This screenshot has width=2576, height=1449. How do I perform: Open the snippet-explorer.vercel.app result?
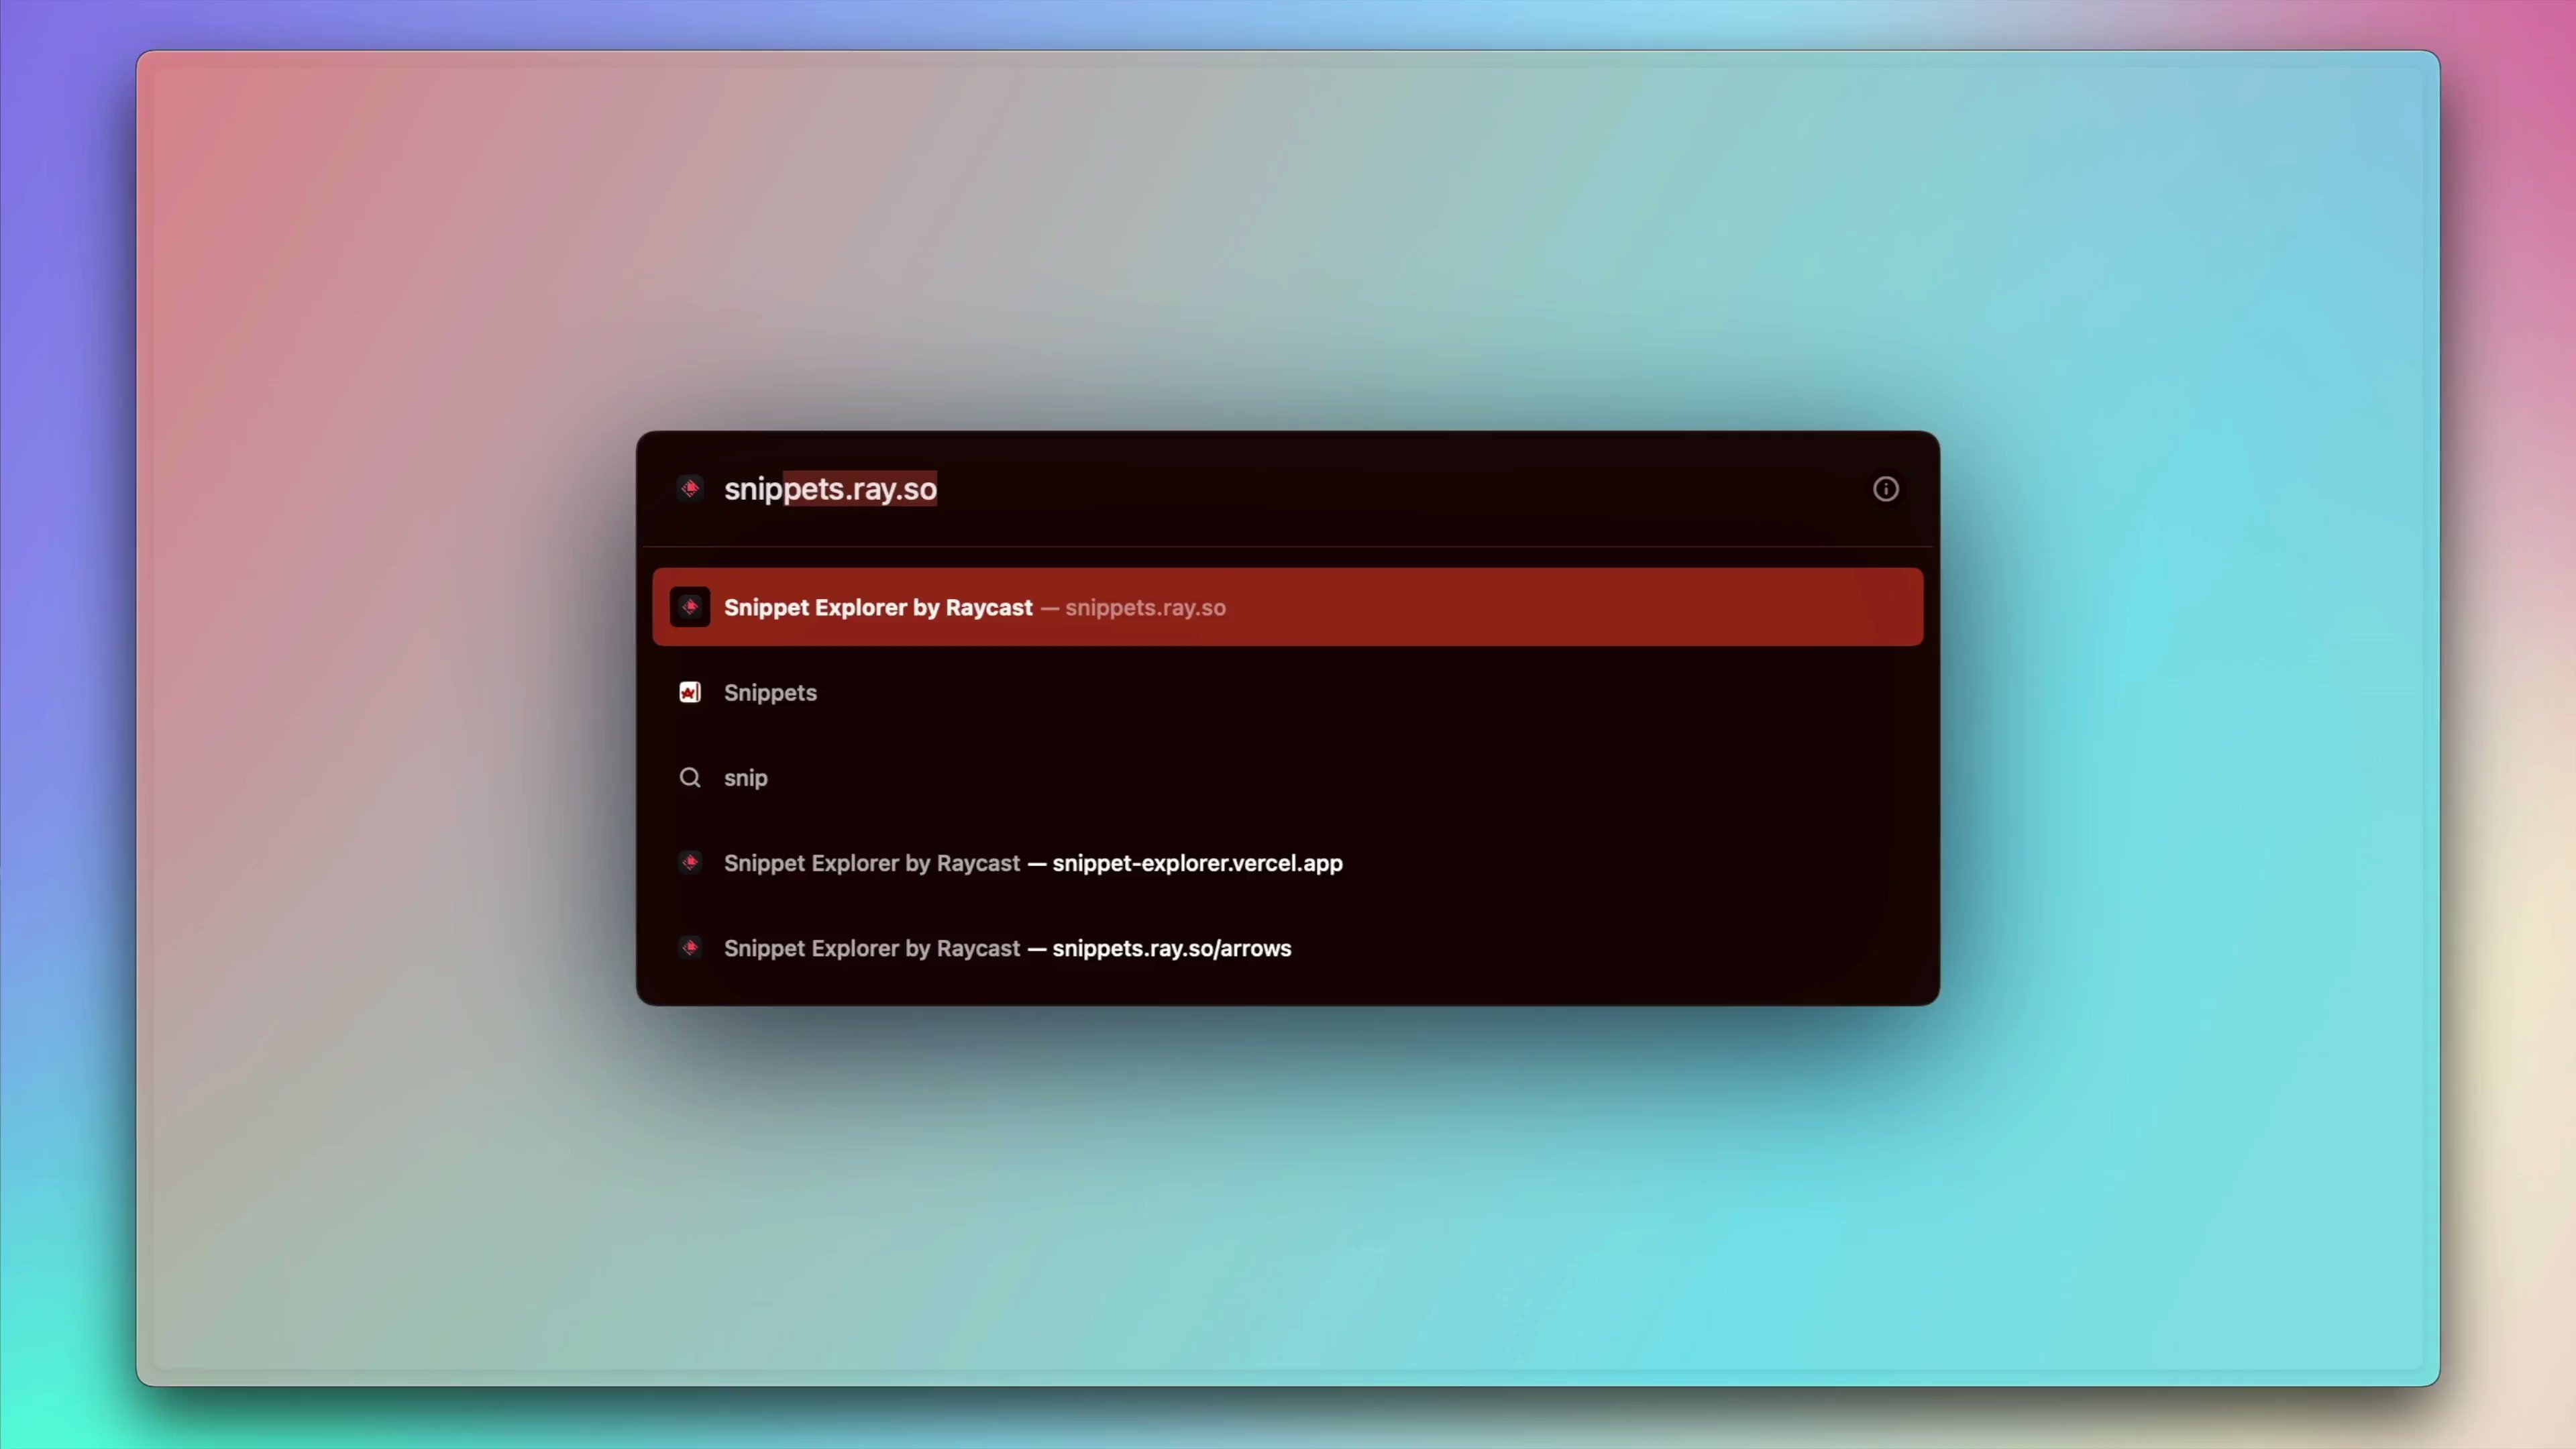point(1197,863)
